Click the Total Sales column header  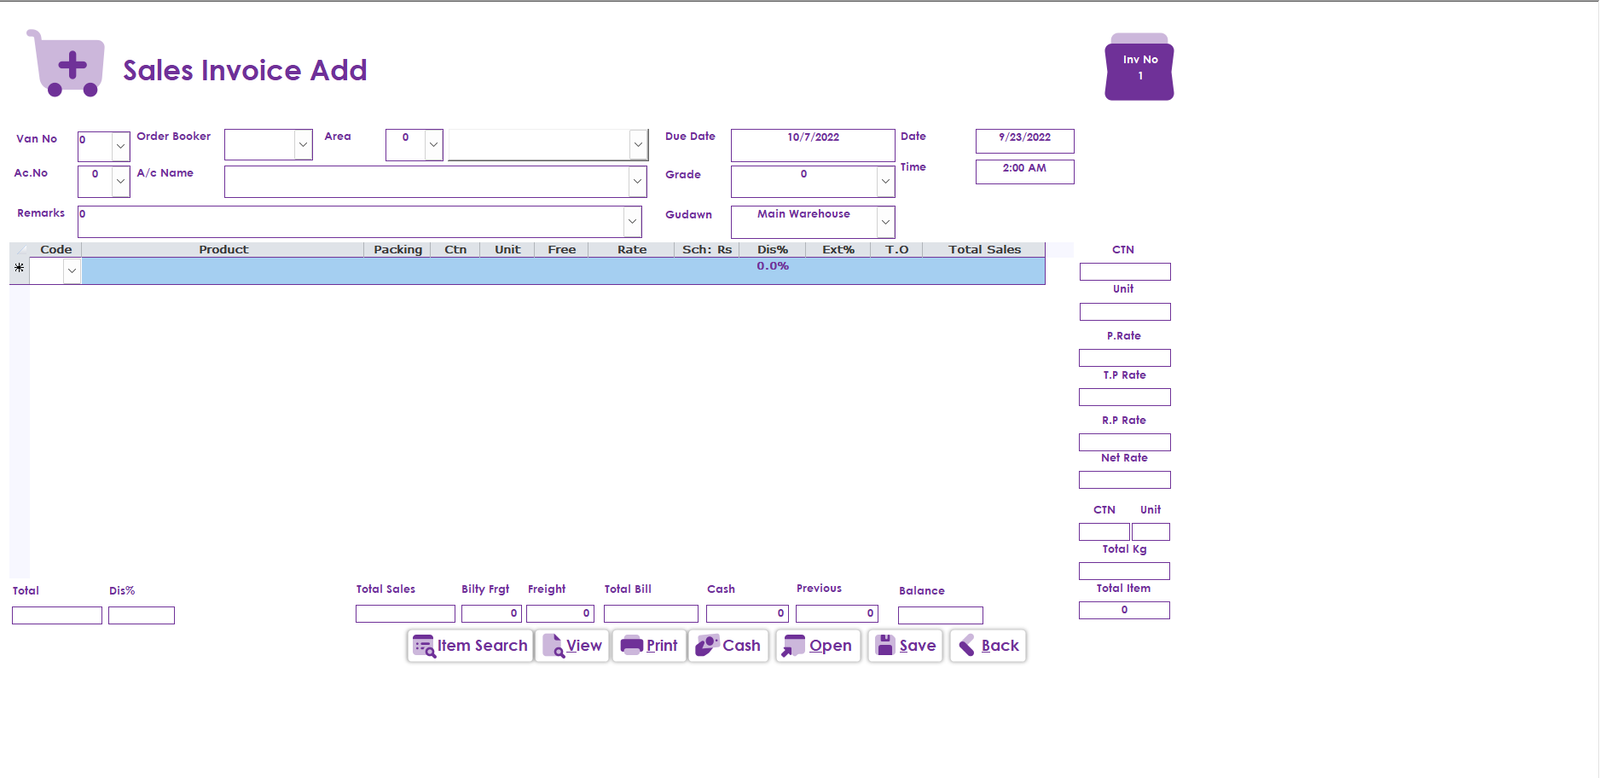click(984, 250)
